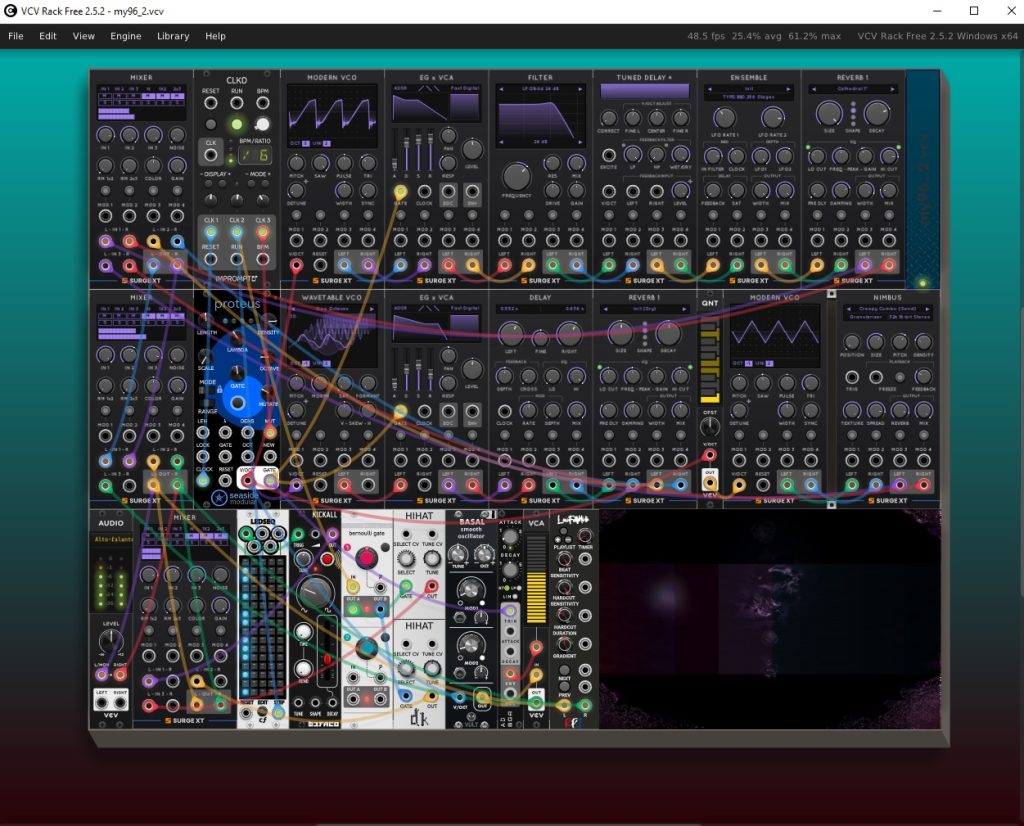This screenshot has width=1024, height=826.
Task: Click the LEVEL knob on top EG x VCA
Action: [472, 150]
